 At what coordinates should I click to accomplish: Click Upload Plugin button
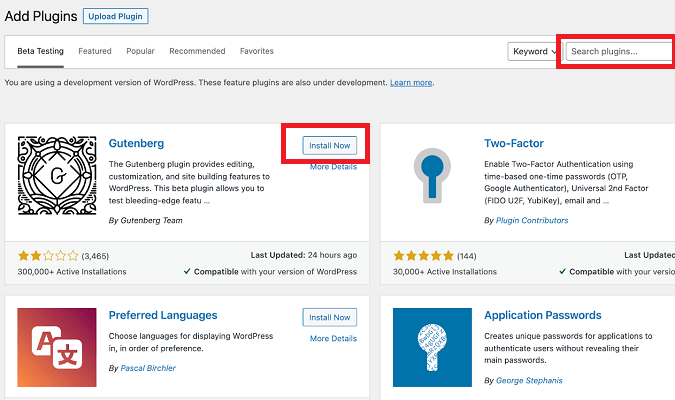(115, 16)
